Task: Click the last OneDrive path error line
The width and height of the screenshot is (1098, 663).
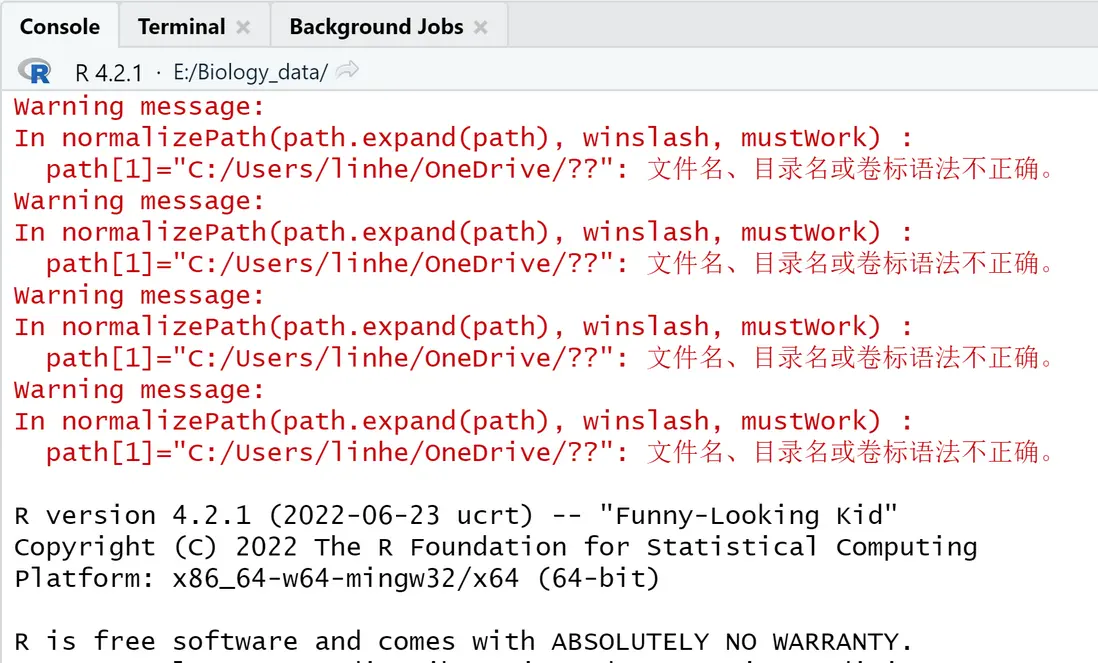Action: coord(550,452)
